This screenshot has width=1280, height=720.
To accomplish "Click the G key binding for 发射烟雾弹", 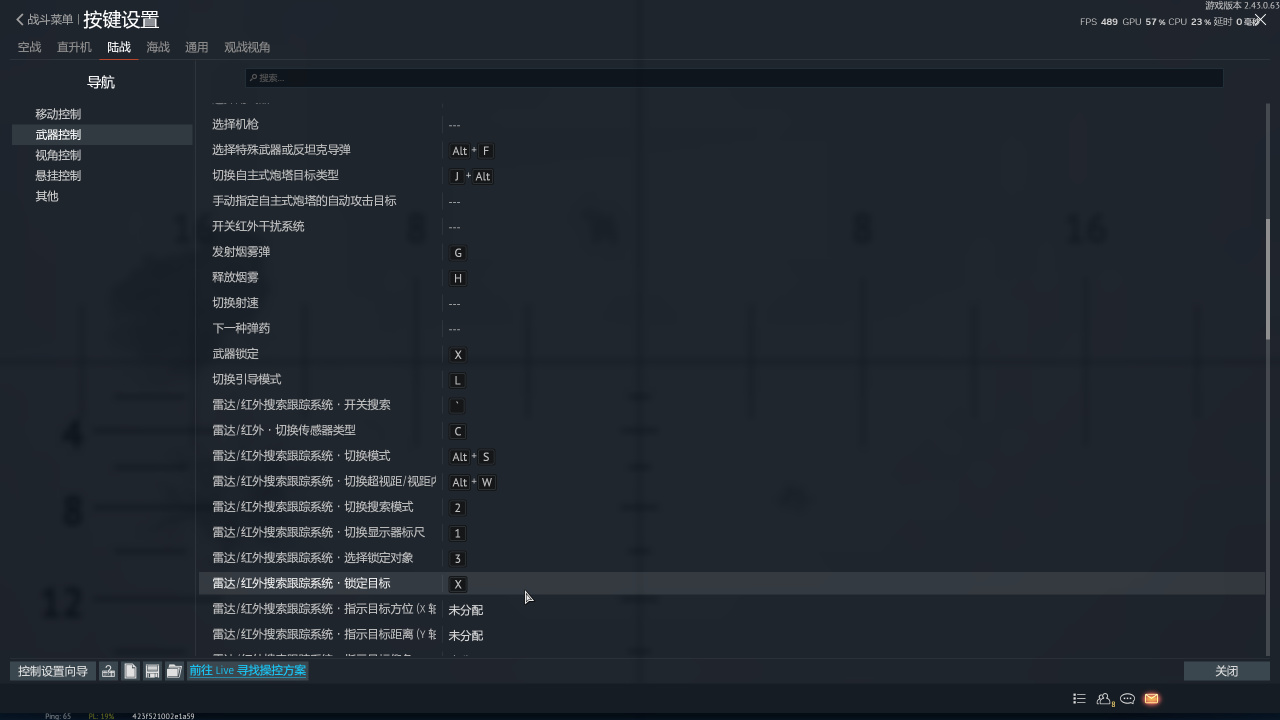I will pyautogui.click(x=458, y=253).
